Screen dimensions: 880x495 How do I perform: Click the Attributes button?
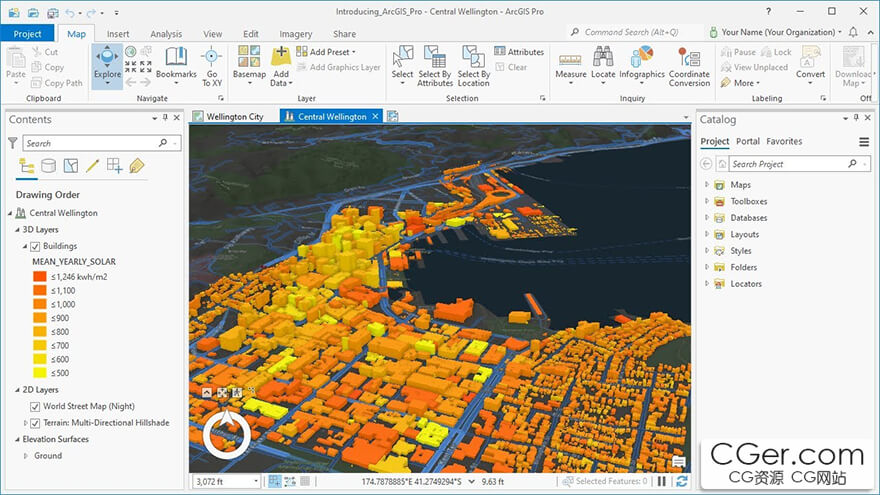click(x=519, y=52)
